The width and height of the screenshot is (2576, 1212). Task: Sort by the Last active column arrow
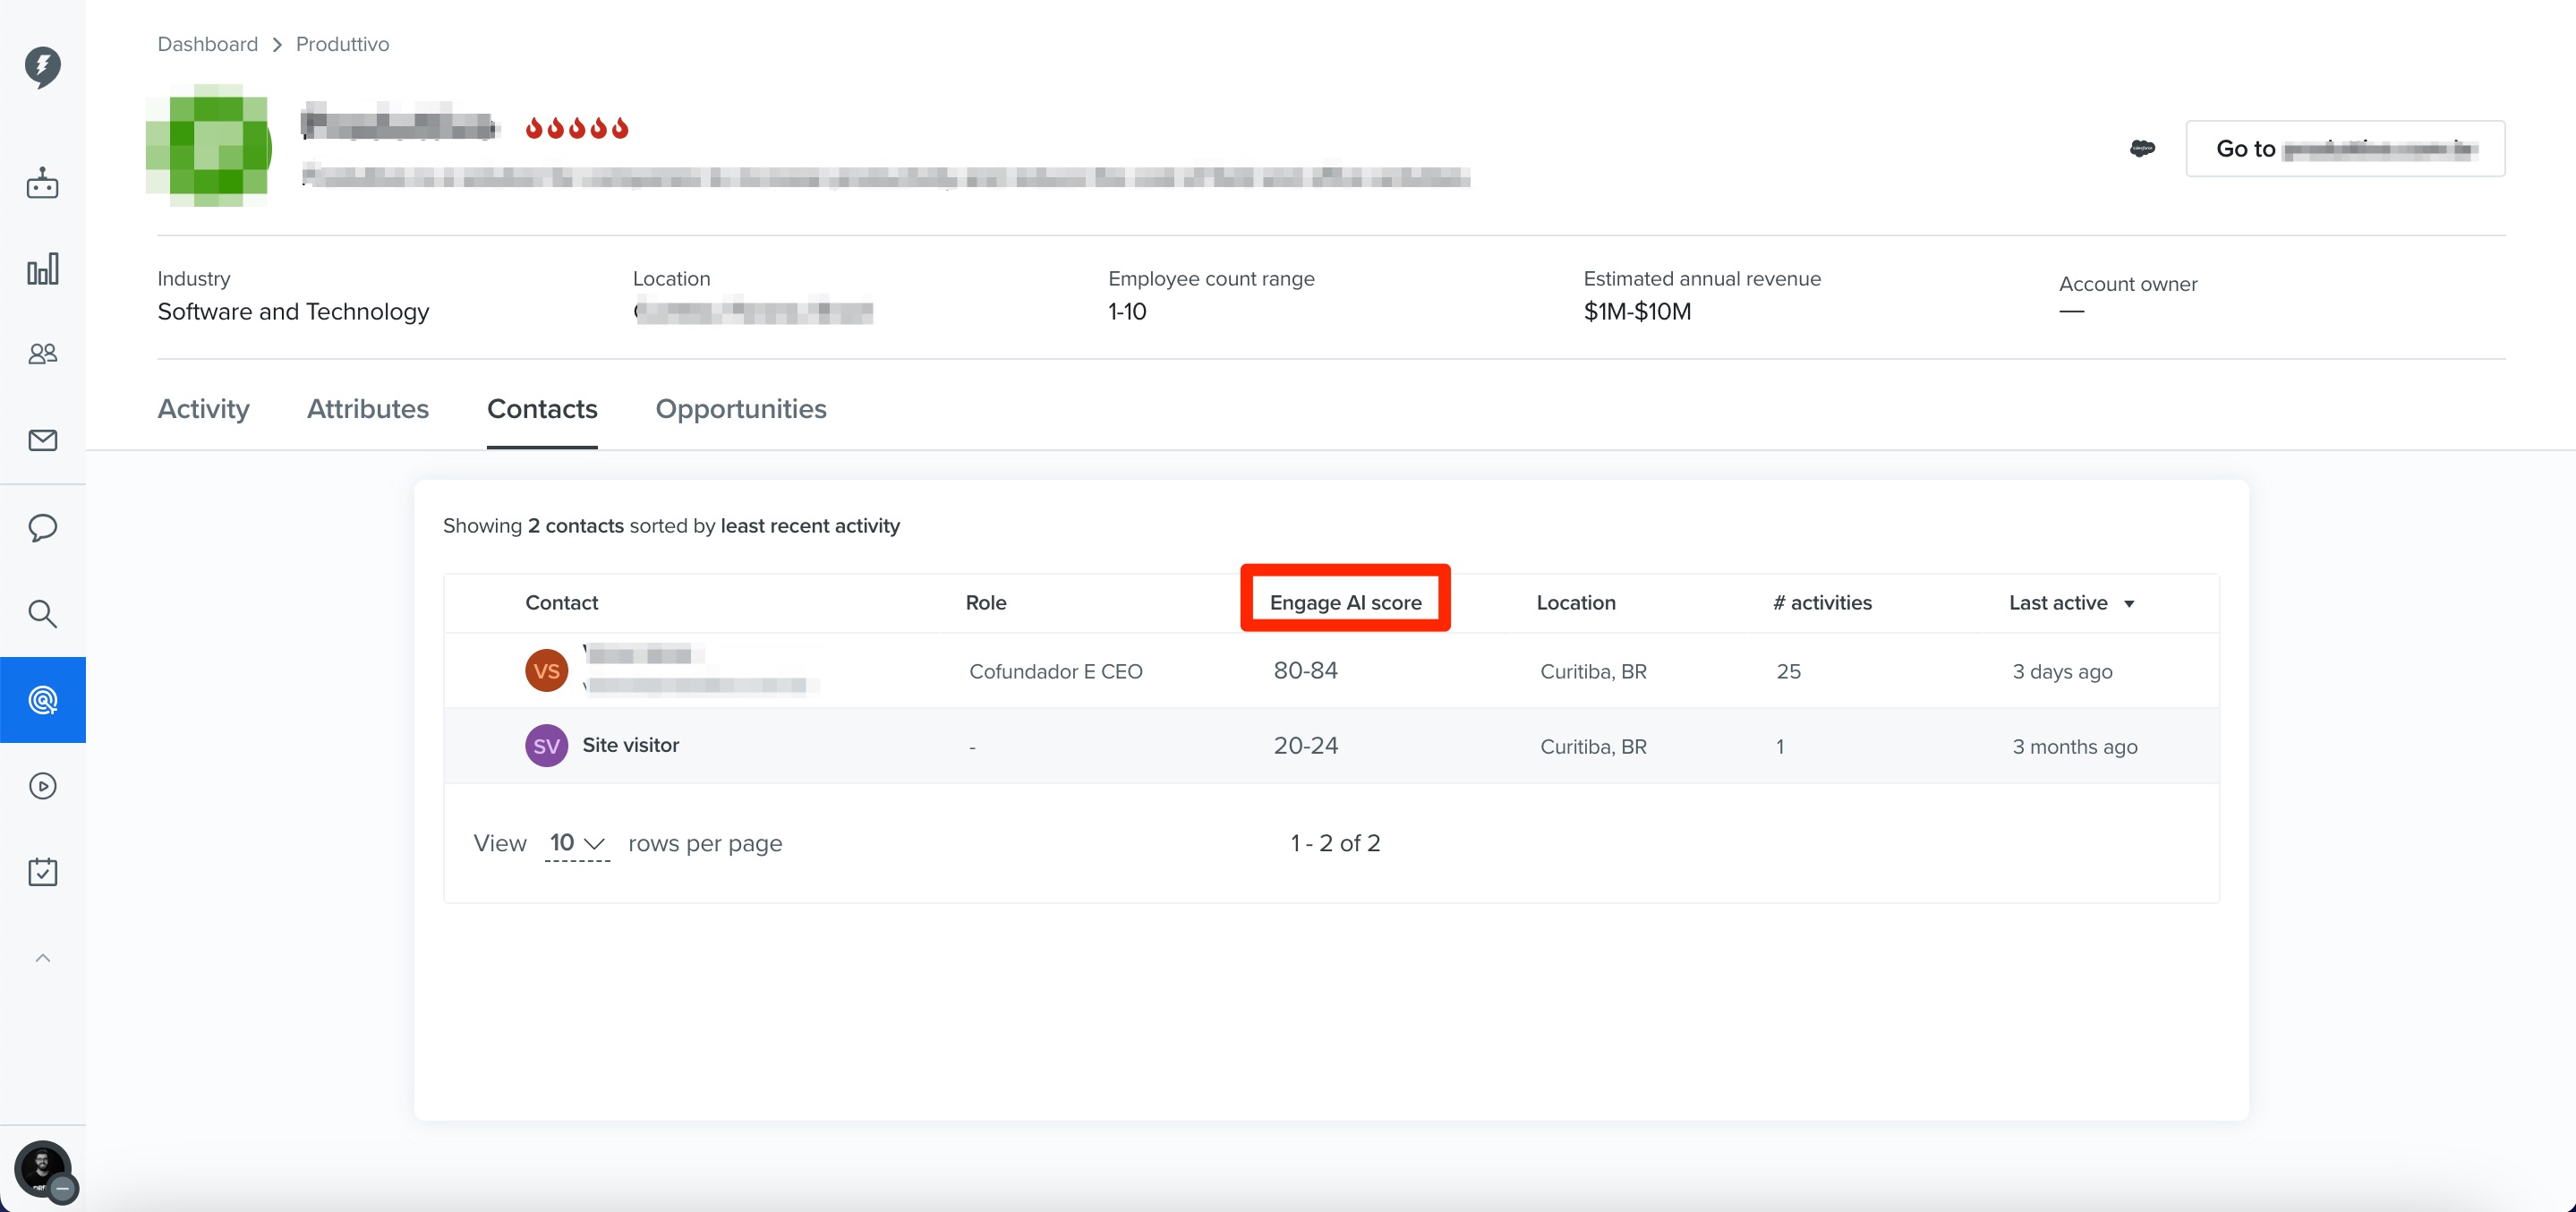pyautogui.click(x=2129, y=604)
